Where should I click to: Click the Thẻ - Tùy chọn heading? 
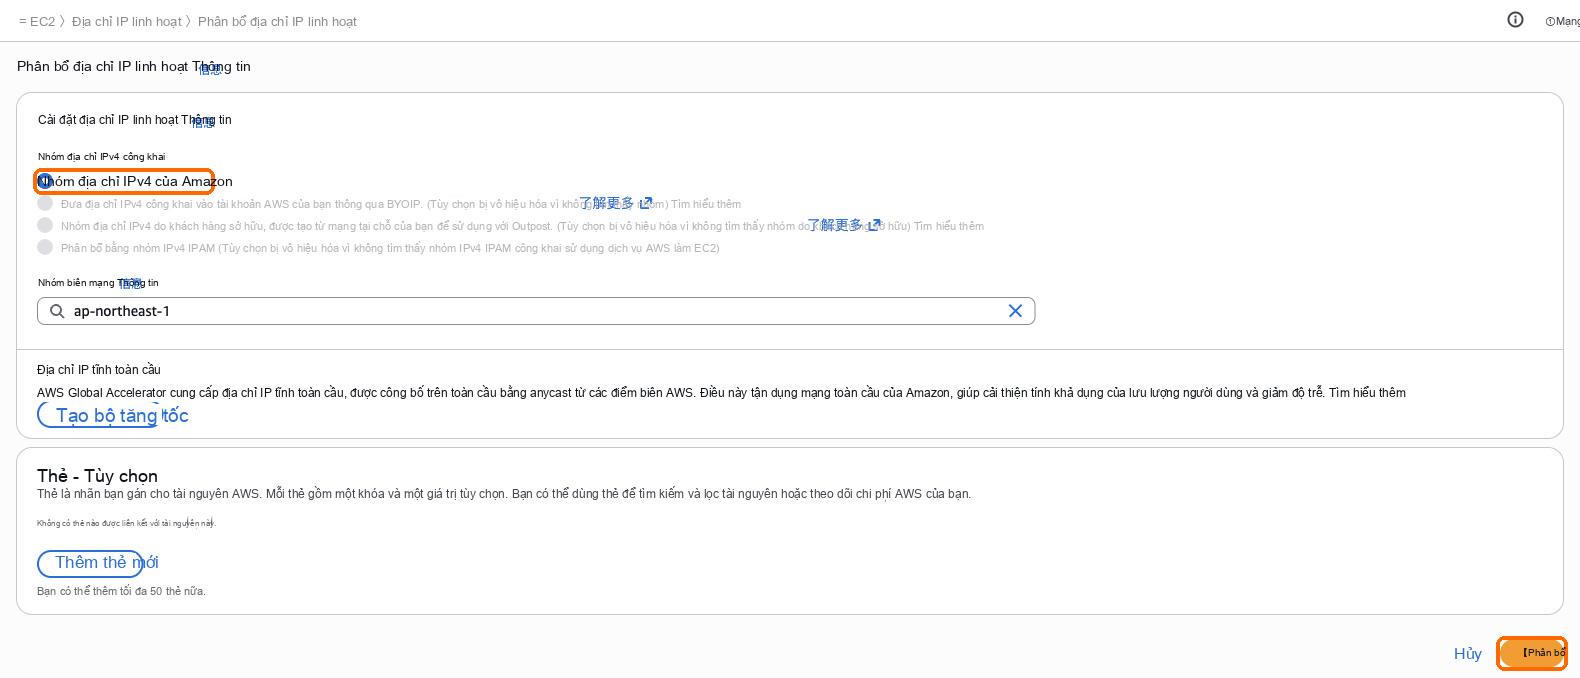(x=97, y=476)
